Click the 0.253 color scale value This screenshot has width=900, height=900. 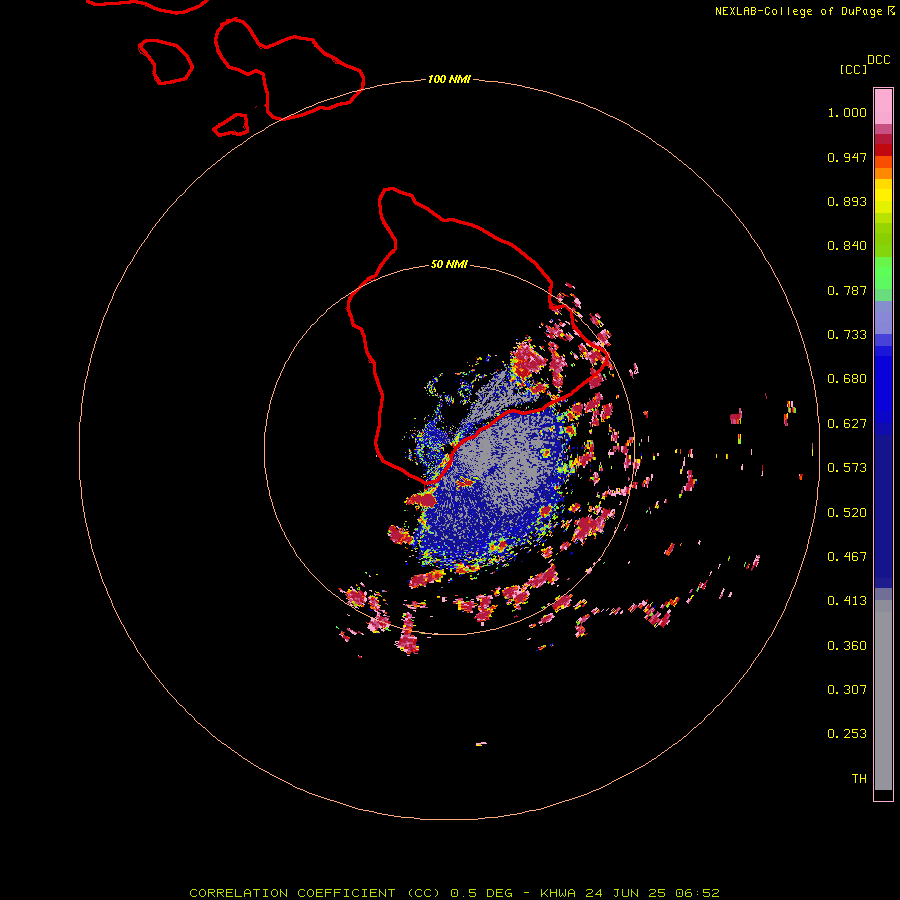tap(847, 734)
